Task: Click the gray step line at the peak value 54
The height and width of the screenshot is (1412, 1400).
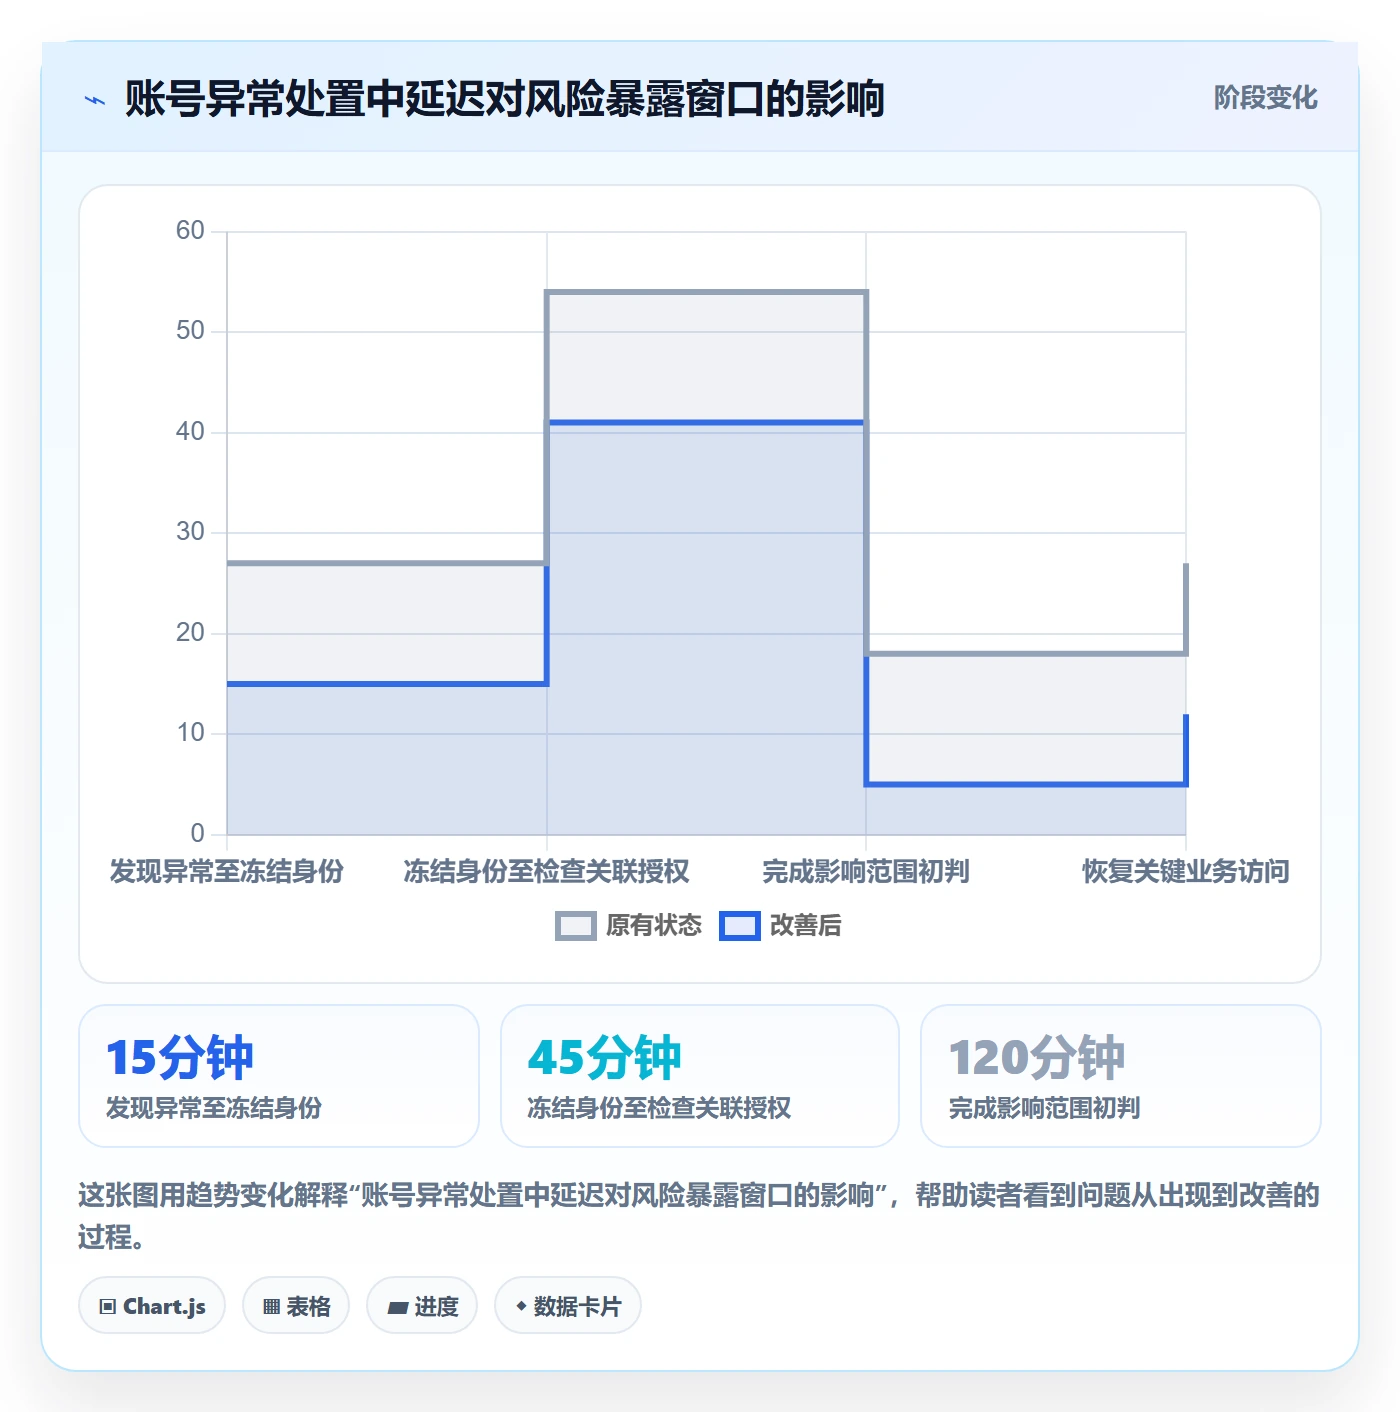Action: click(706, 292)
